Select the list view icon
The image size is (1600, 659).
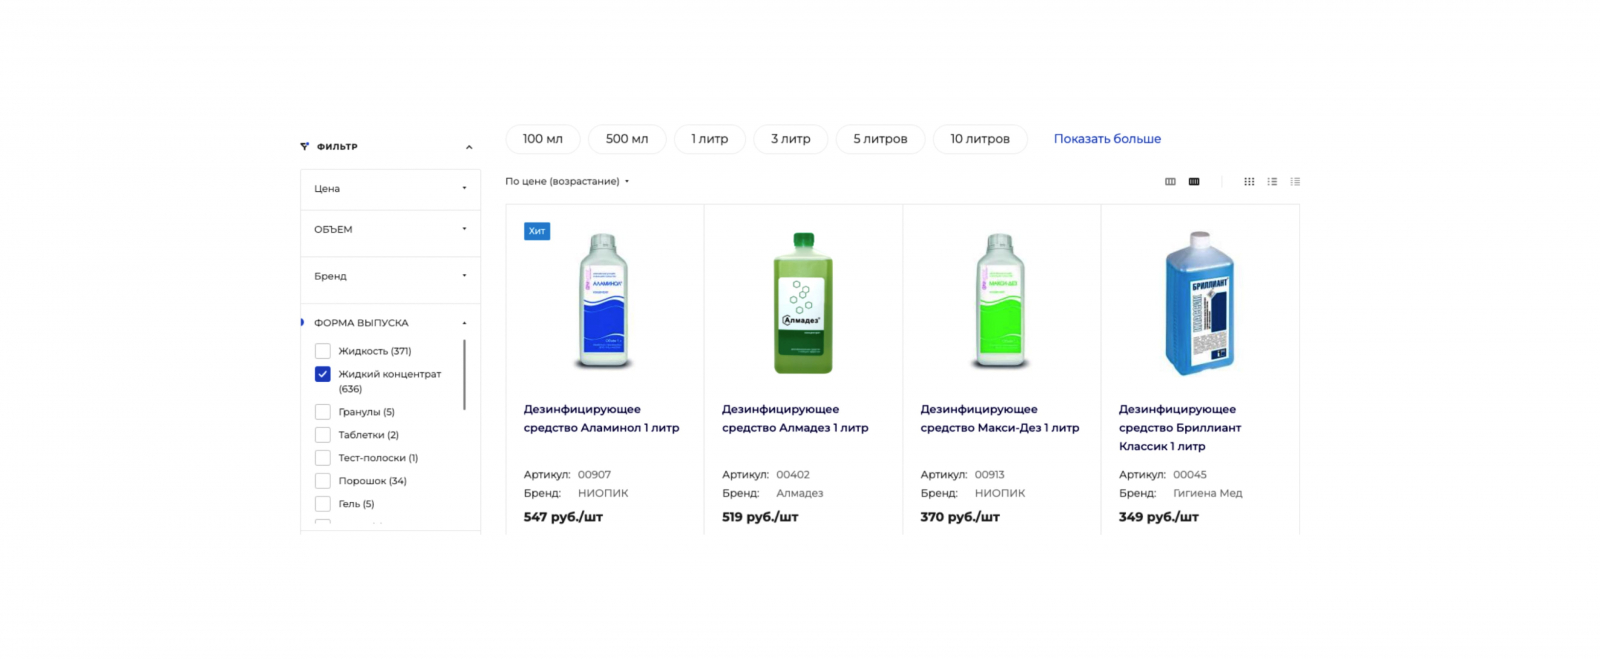[x=1272, y=182]
